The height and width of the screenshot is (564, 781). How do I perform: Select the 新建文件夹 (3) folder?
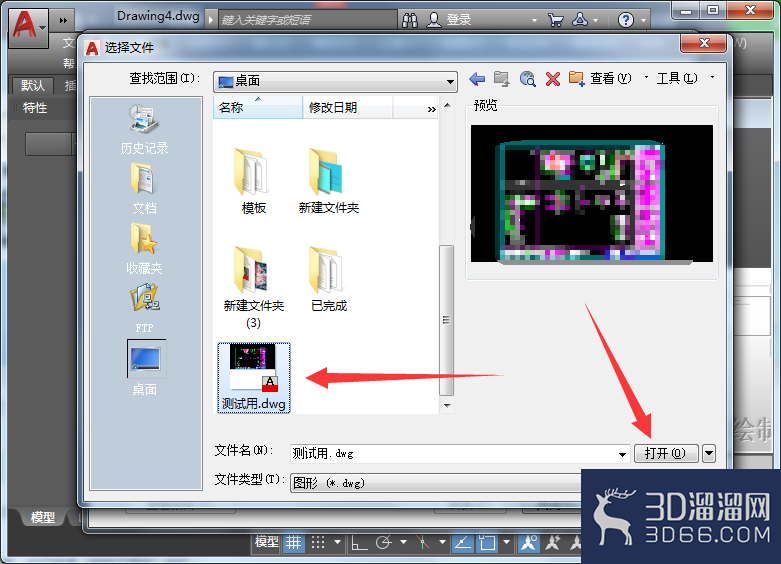254,286
